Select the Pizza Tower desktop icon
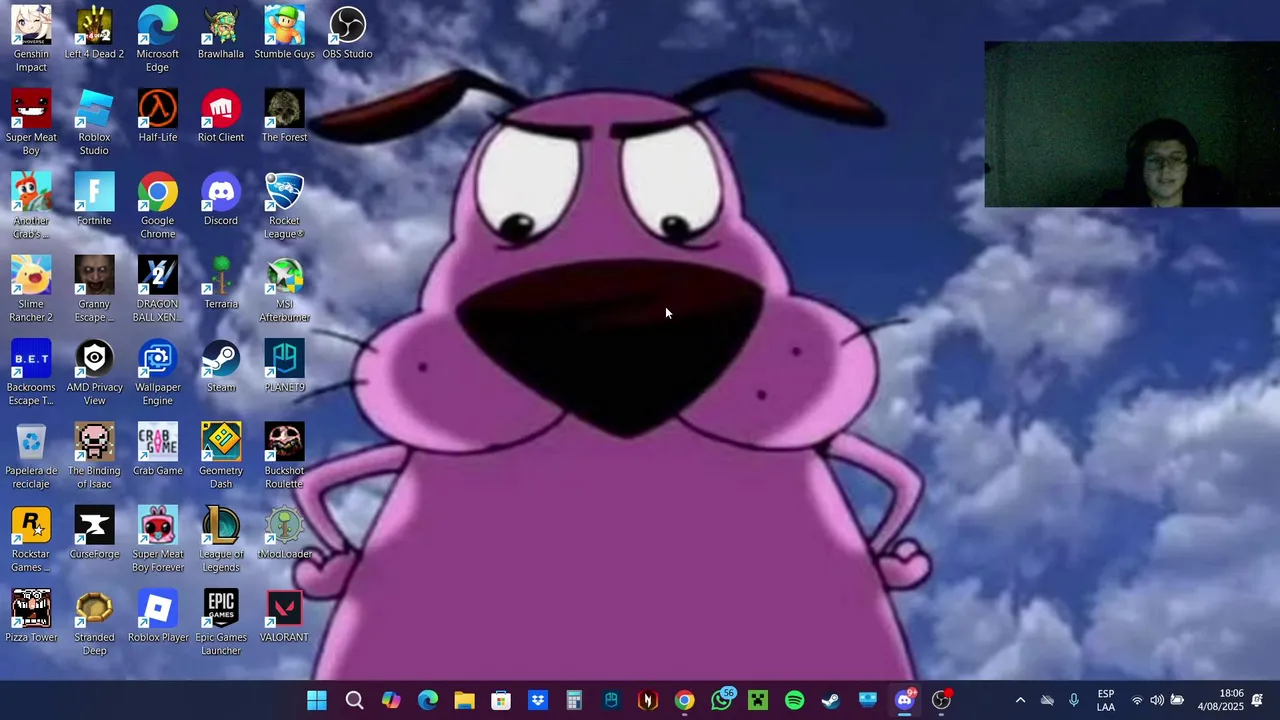1280x720 pixels. (31, 617)
